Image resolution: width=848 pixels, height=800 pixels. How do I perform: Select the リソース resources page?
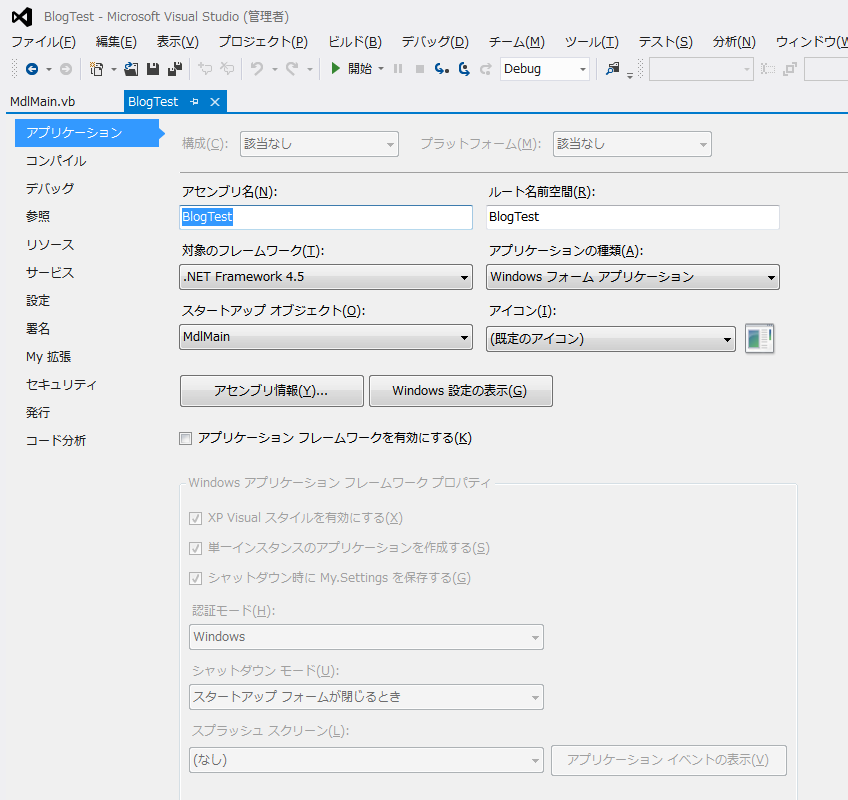(50, 244)
